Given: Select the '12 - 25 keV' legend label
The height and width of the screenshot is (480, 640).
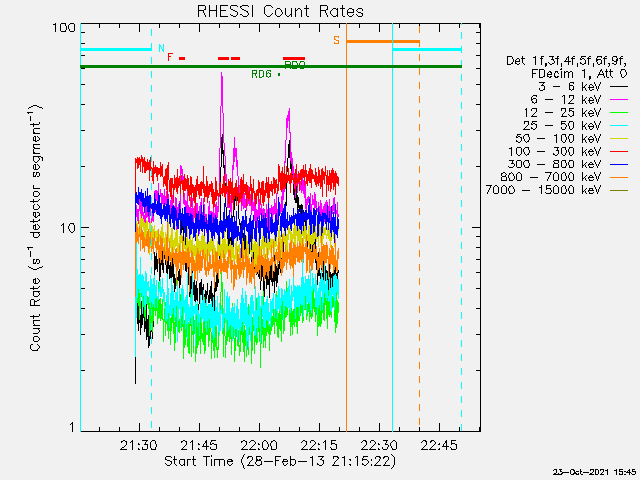Looking at the screenshot, I should pos(562,112).
